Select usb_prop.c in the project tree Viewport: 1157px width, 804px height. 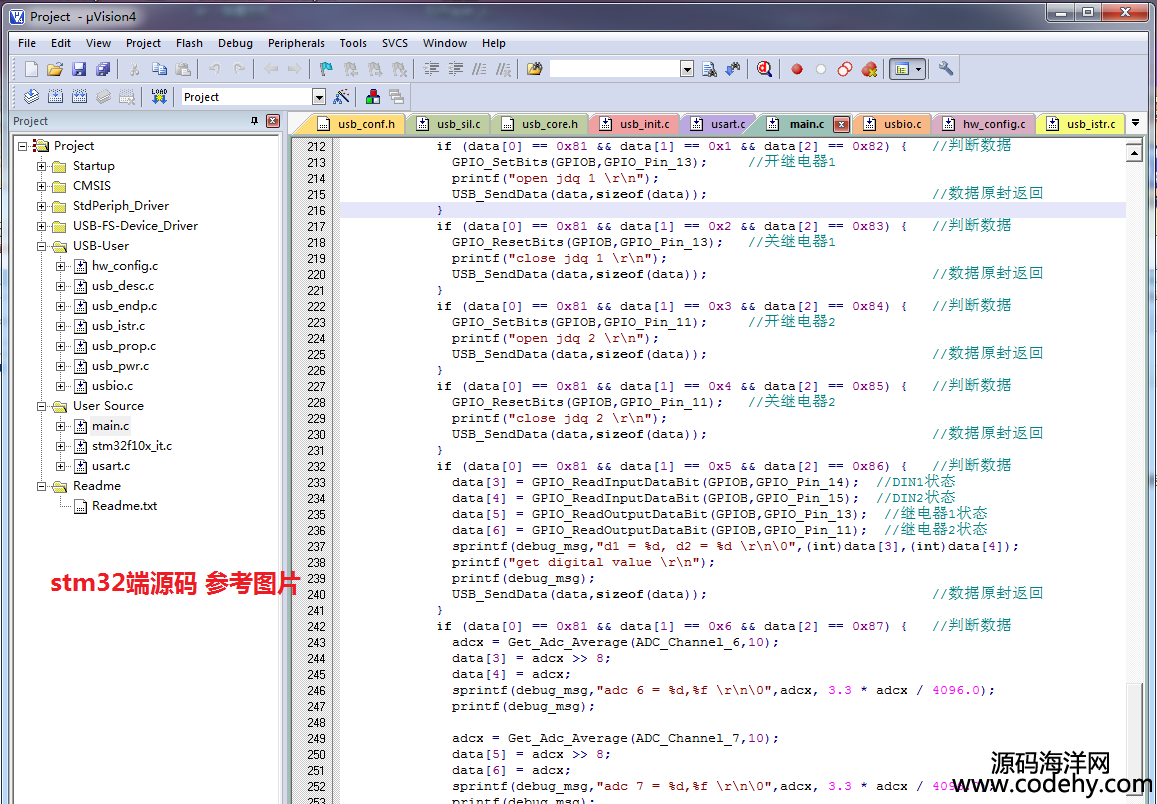click(x=124, y=346)
